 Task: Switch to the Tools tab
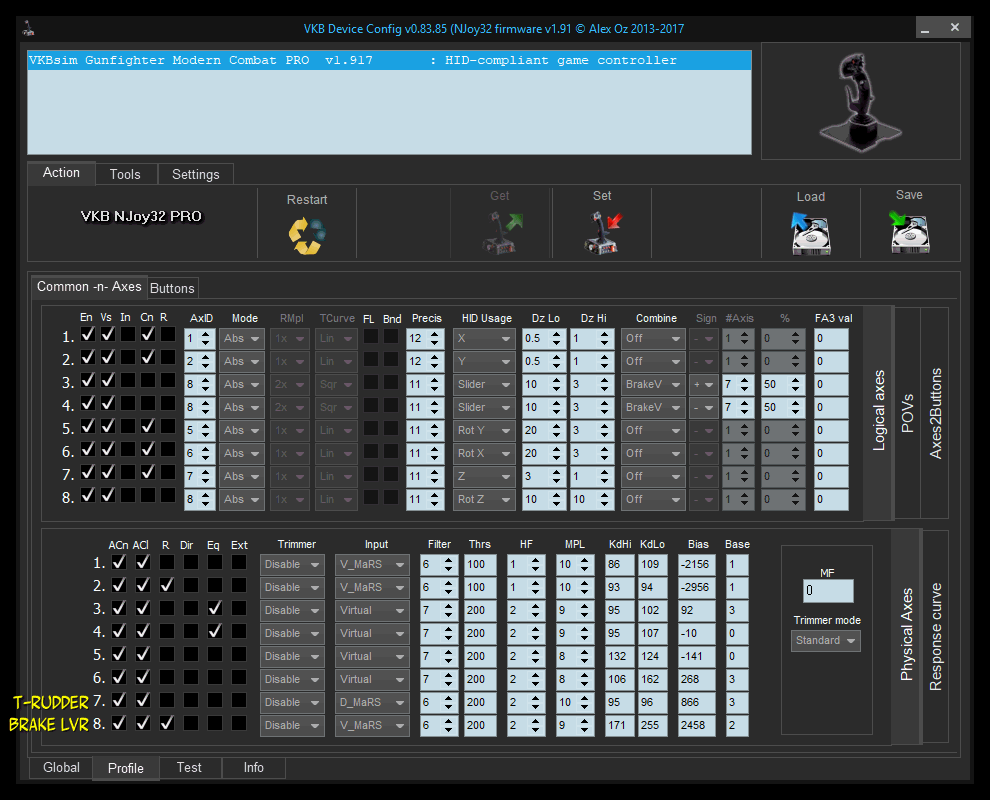click(125, 174)
